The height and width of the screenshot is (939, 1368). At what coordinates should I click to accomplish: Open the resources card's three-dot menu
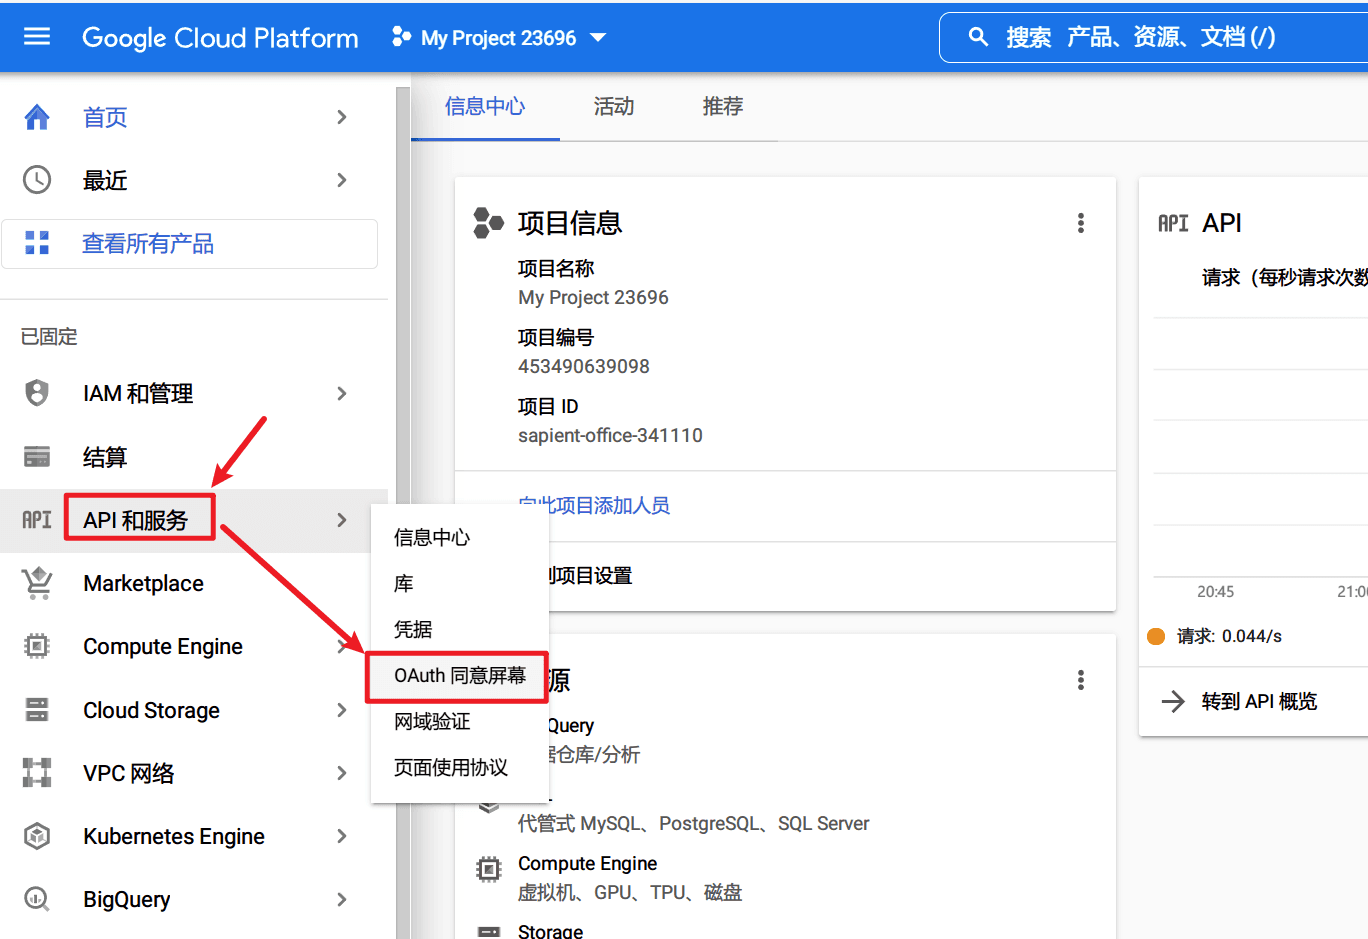click(1081, 680)
